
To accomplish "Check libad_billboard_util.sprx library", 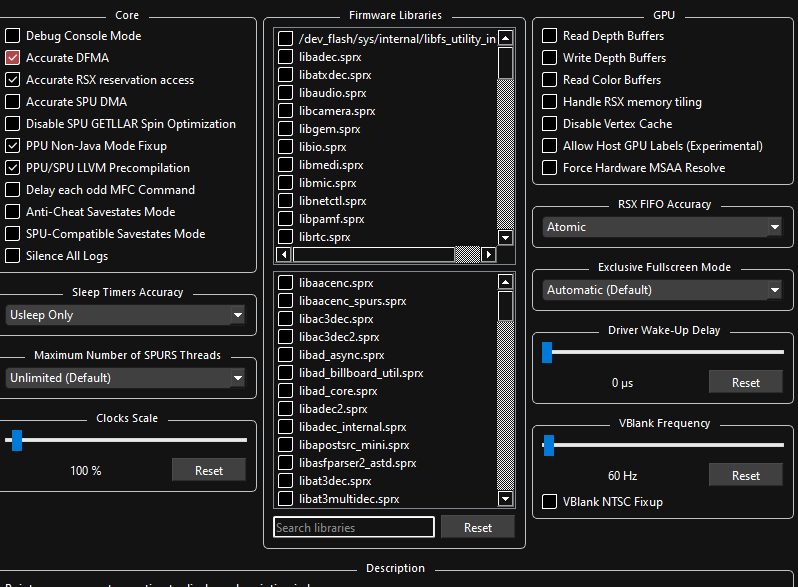I will tap(286, 373).
